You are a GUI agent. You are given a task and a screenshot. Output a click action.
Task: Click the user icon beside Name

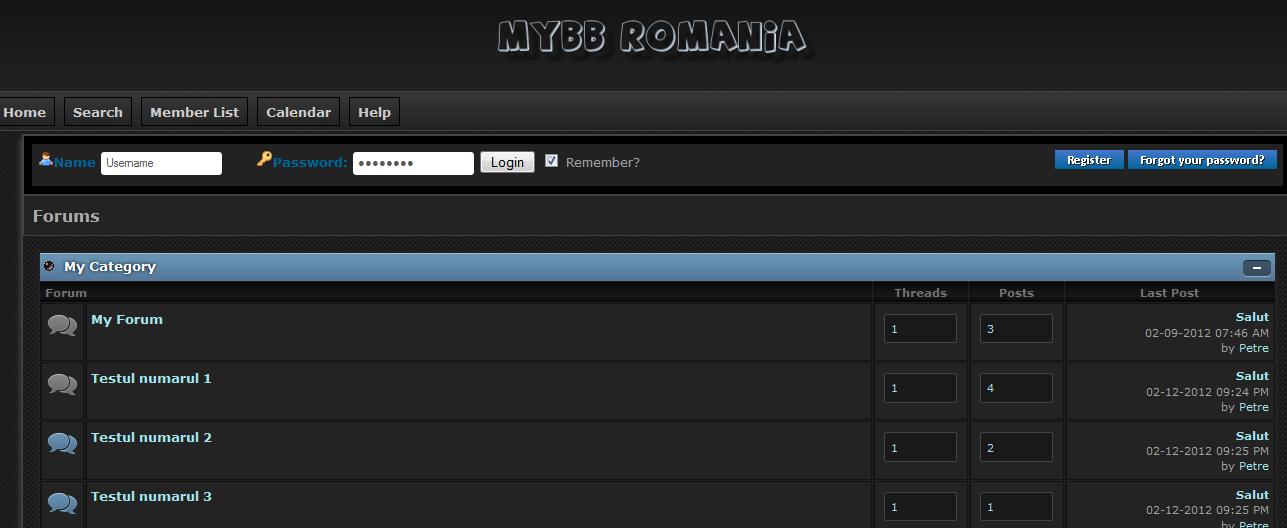[x=46, y=159]
